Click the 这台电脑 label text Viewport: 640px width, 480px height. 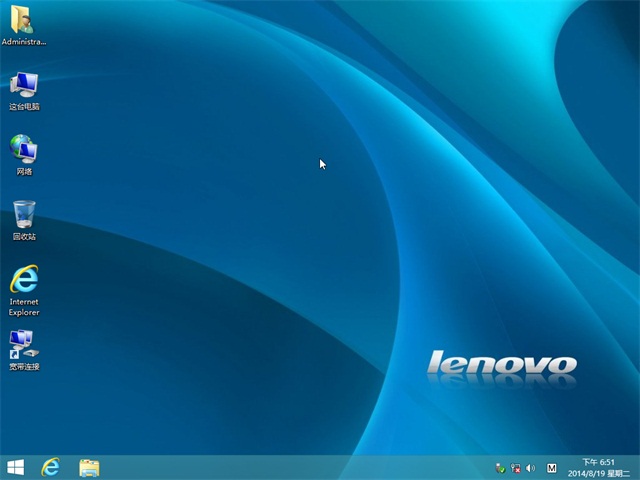24,107
